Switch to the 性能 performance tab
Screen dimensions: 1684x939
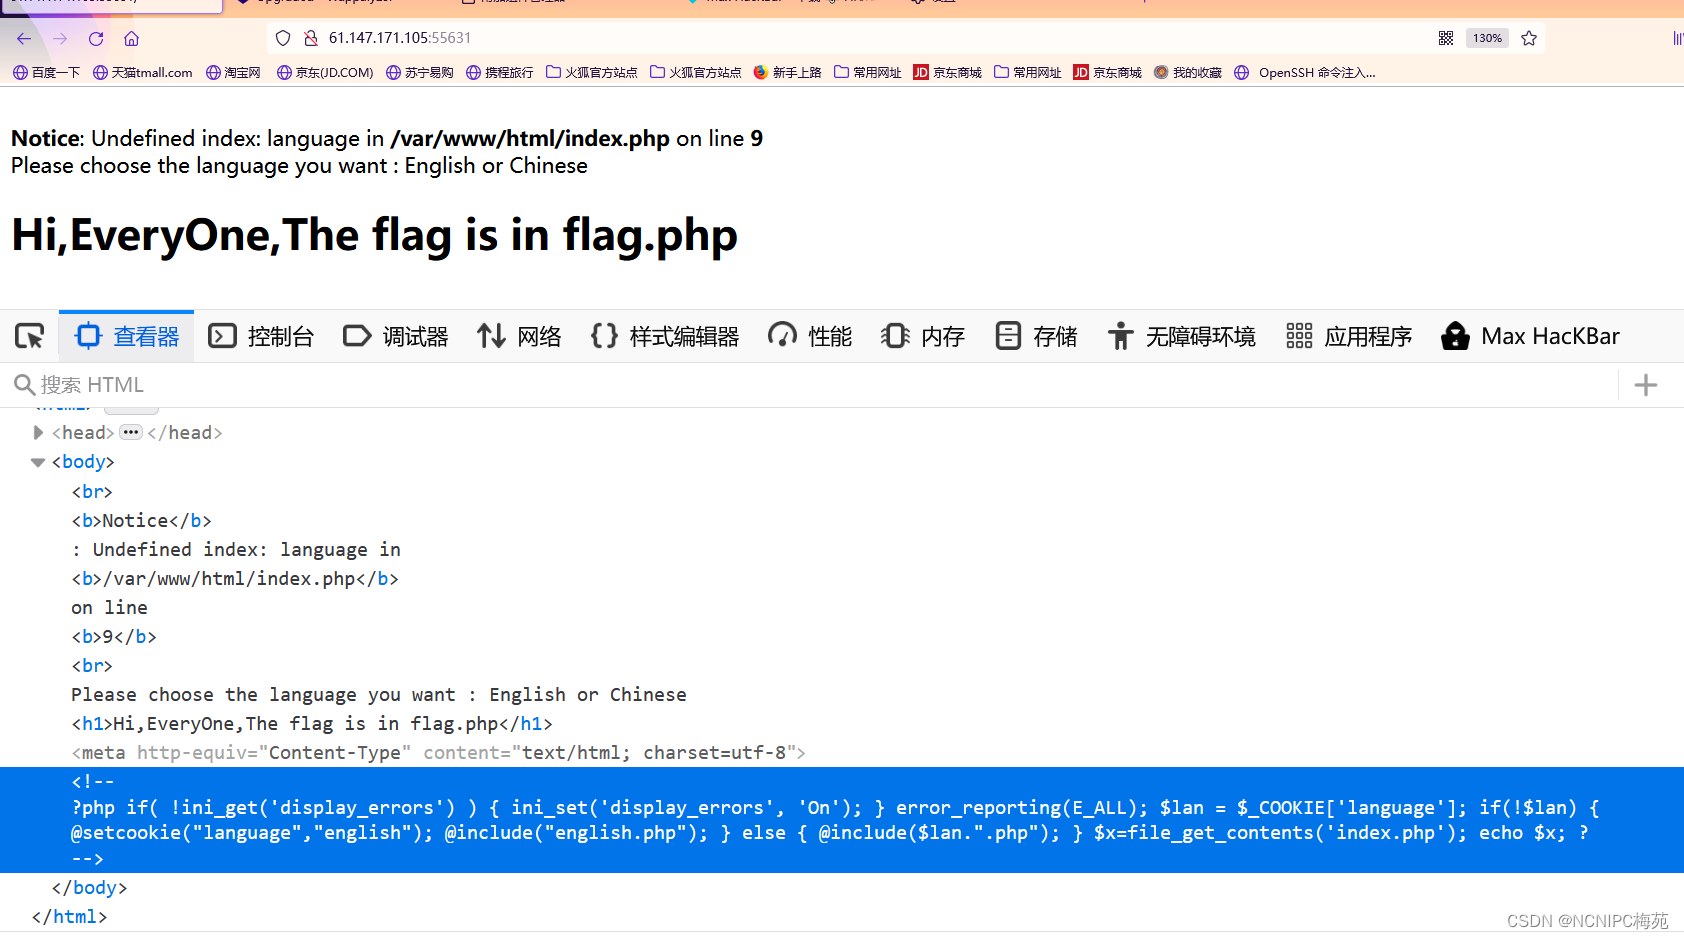pyautogui.click(x=810, y=336)
